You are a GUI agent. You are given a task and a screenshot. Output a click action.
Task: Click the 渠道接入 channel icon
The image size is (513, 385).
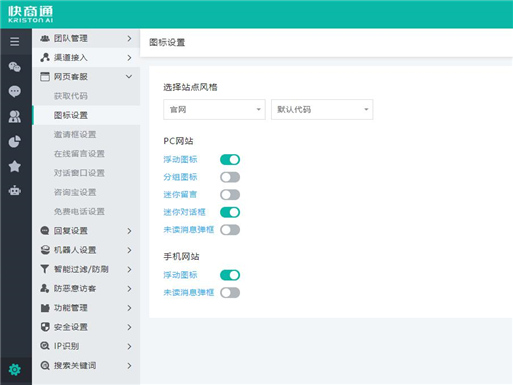pos(45,57)
